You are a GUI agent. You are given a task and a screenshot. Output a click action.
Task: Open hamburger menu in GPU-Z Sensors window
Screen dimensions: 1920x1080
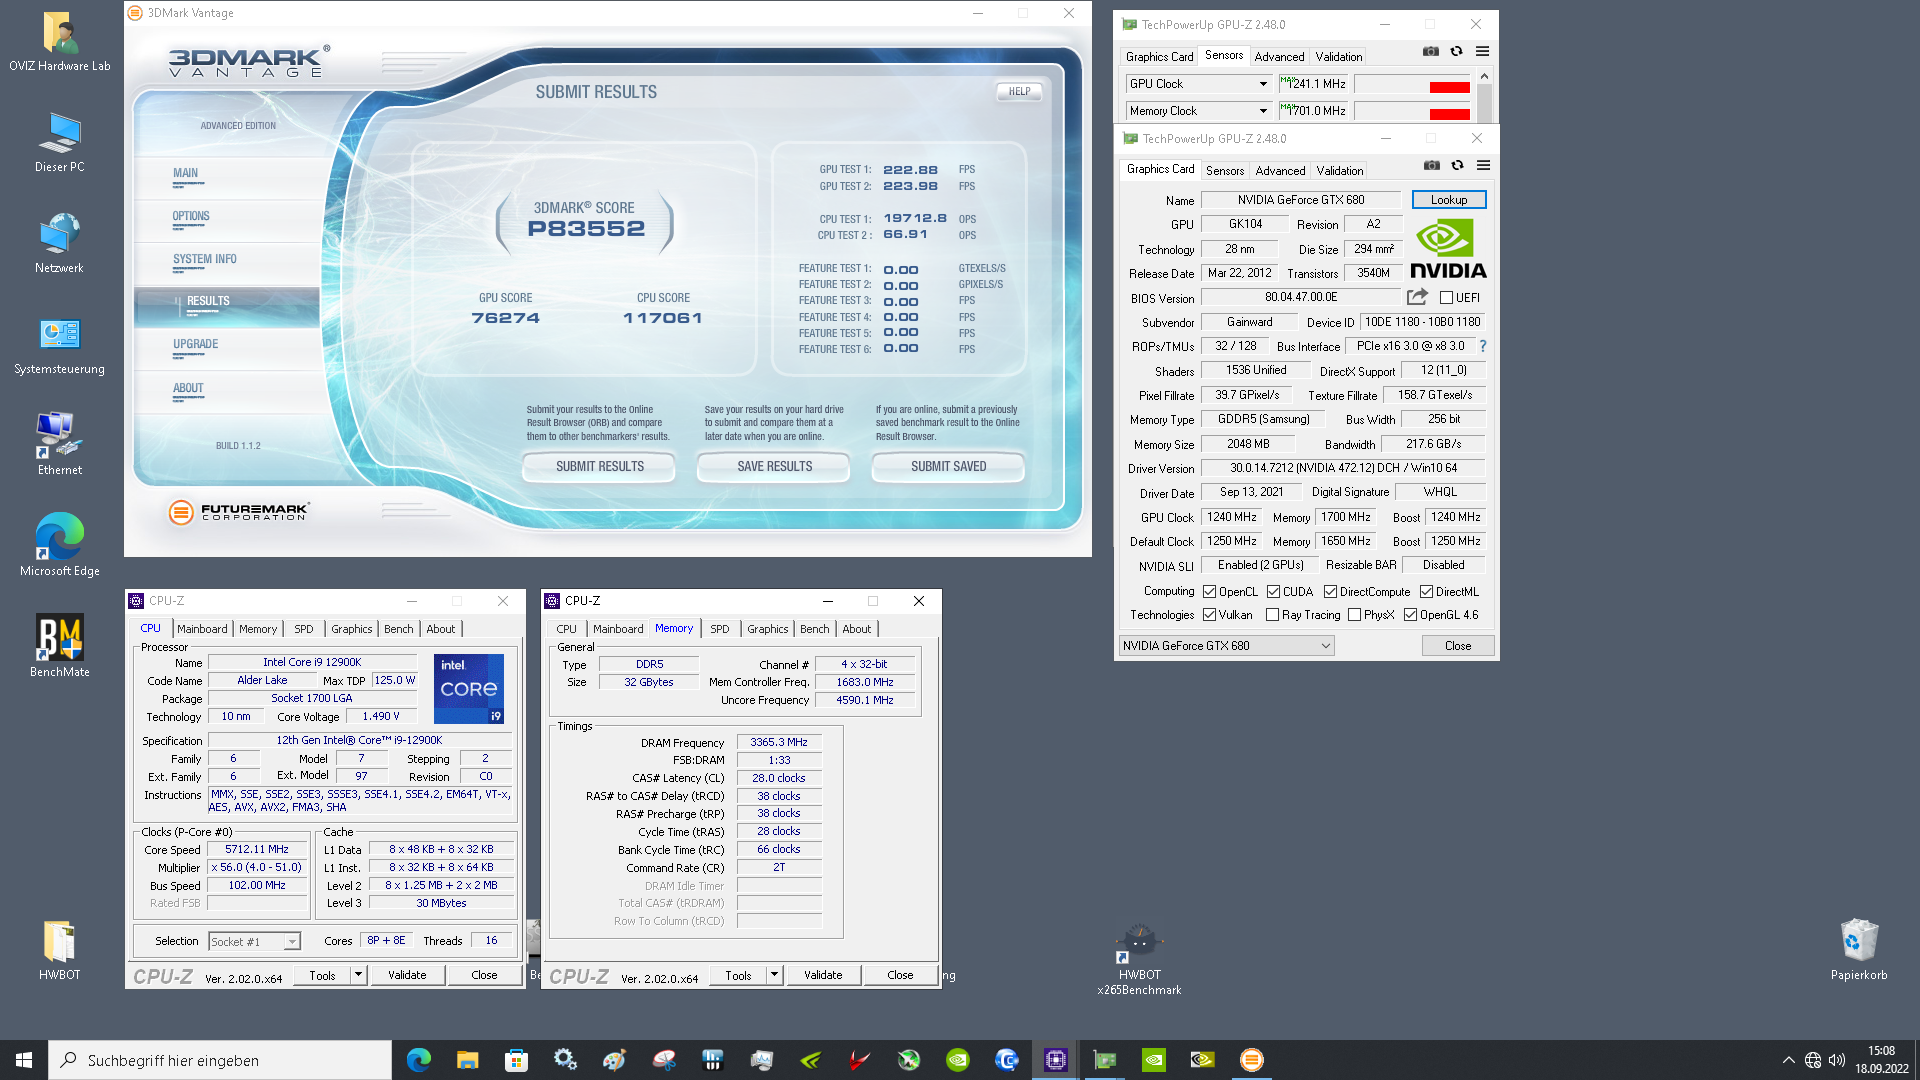(1483, 52)
